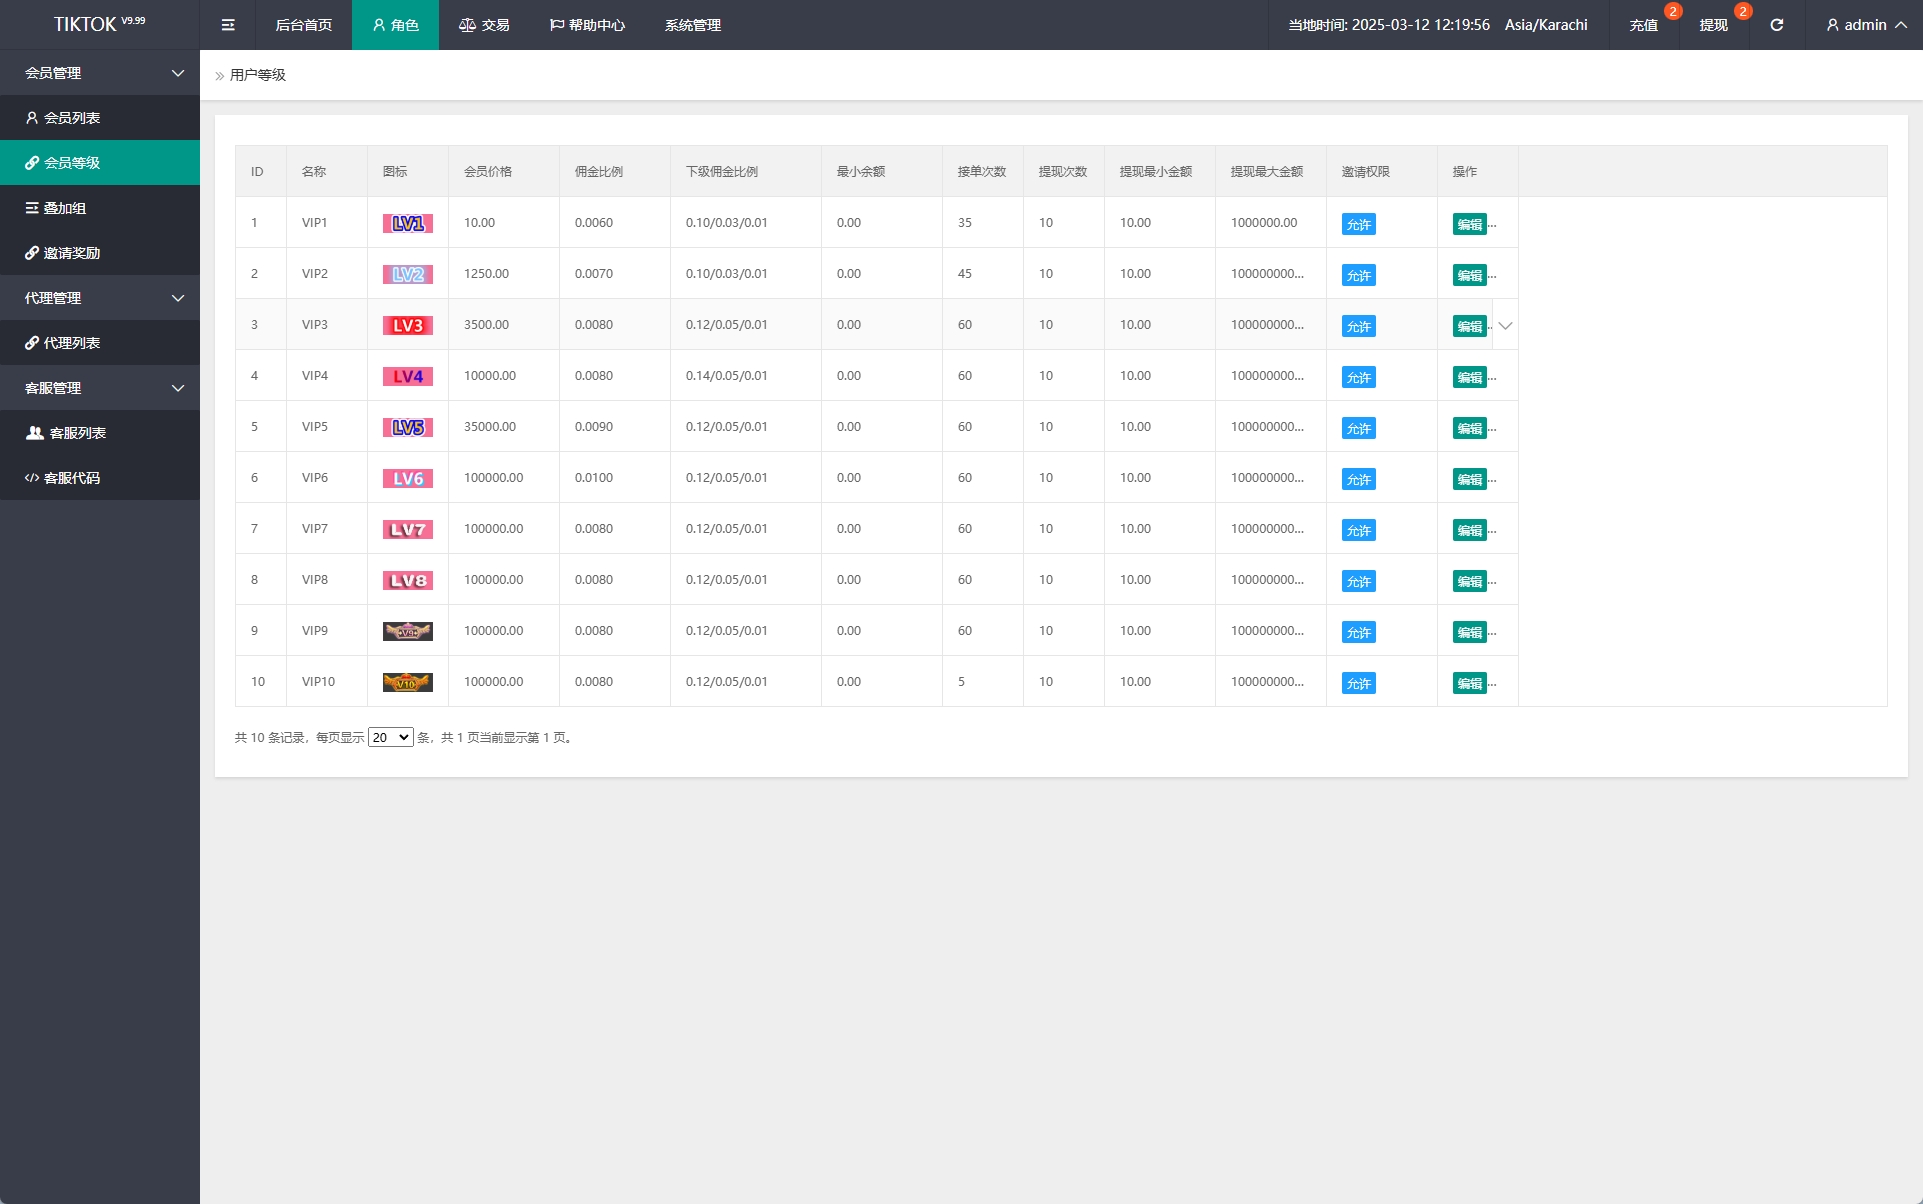Click the refresh icon in top bar
The image size is (1923, 1204).
click(x=1776, y=25)
